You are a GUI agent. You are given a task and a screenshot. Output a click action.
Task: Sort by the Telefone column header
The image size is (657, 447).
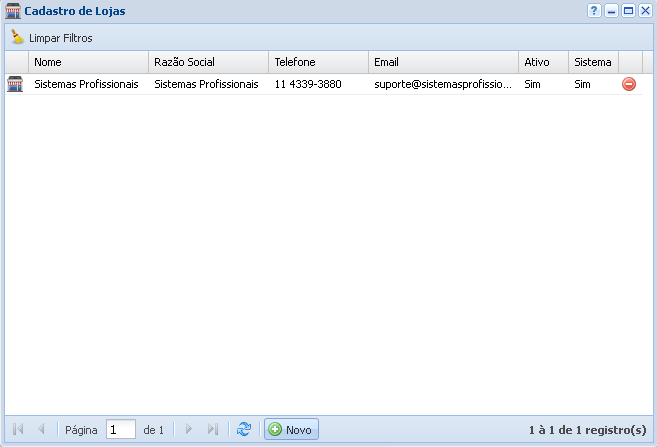tap(318, 62)
